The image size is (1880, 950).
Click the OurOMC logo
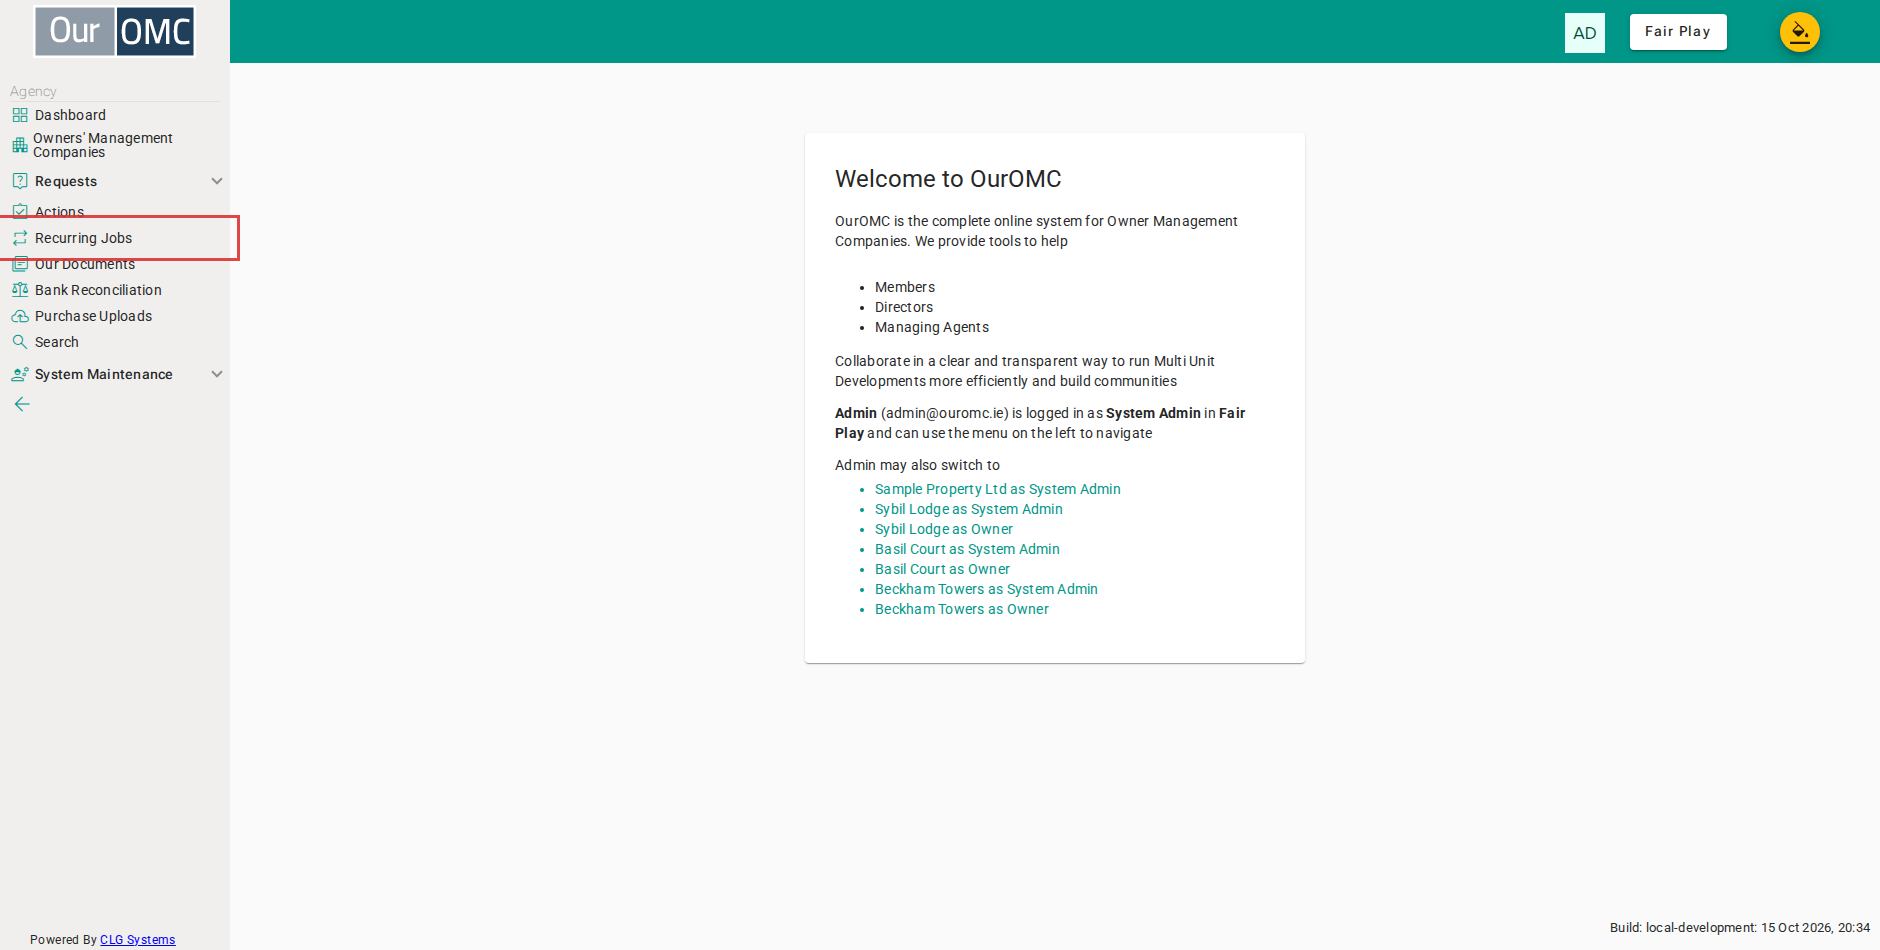click(115, 31)
